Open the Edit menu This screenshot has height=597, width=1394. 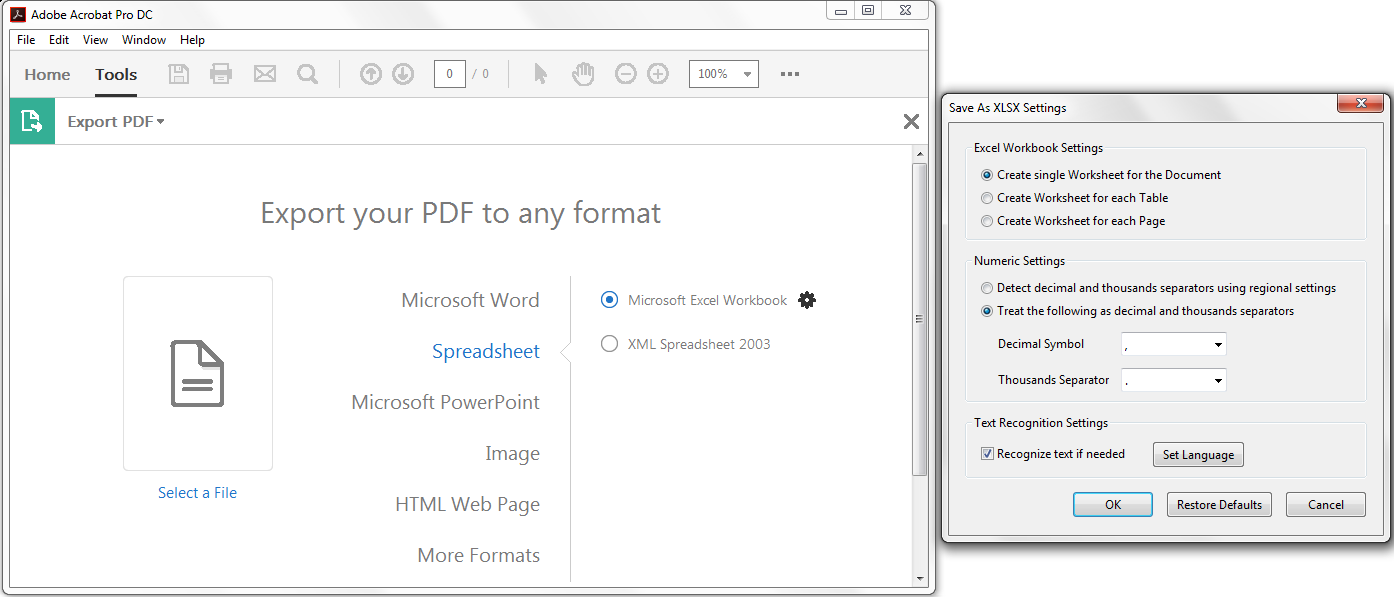pos(59,40)
